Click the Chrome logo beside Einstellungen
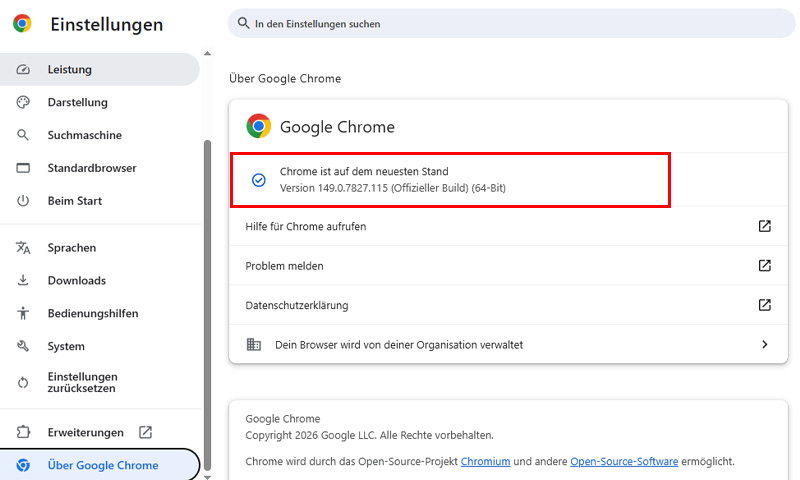The image size is (800, 480). coord(22,23)
